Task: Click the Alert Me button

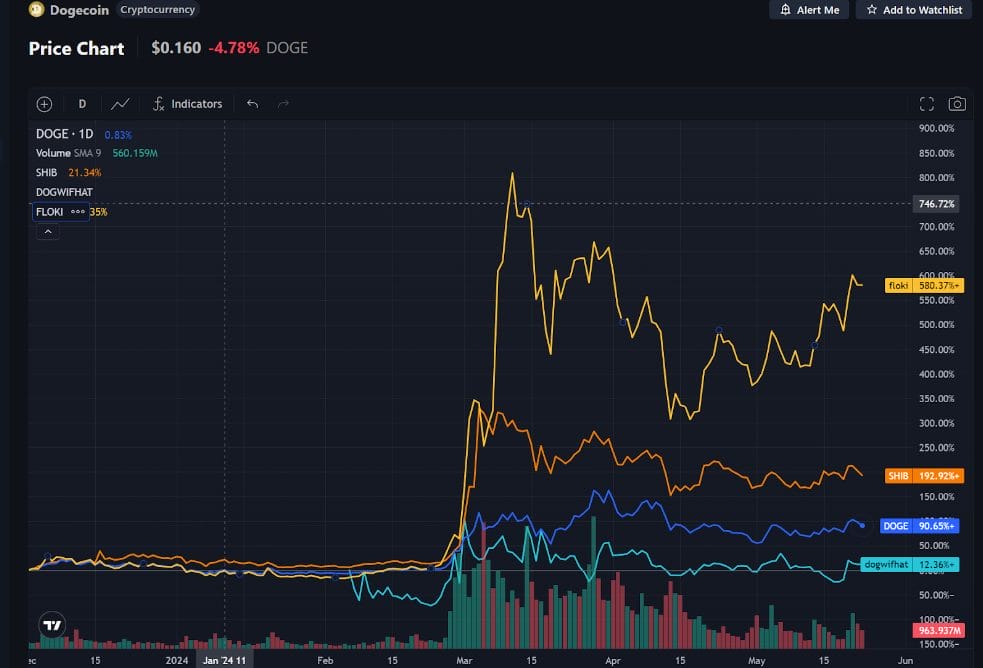Action: (x=809, y=10)
